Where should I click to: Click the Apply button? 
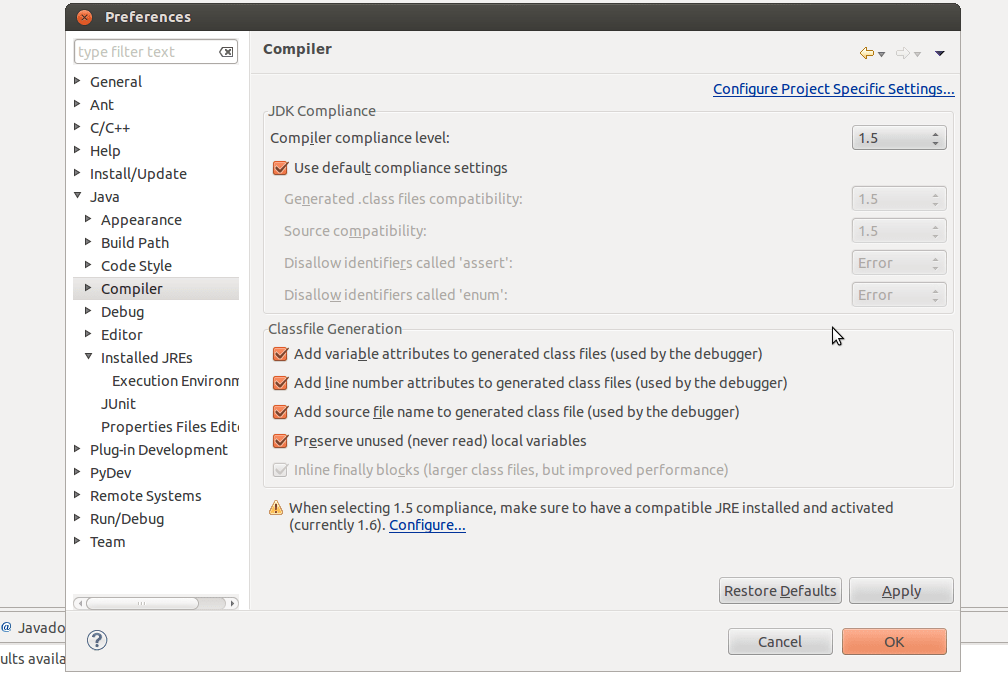[901, 591]
